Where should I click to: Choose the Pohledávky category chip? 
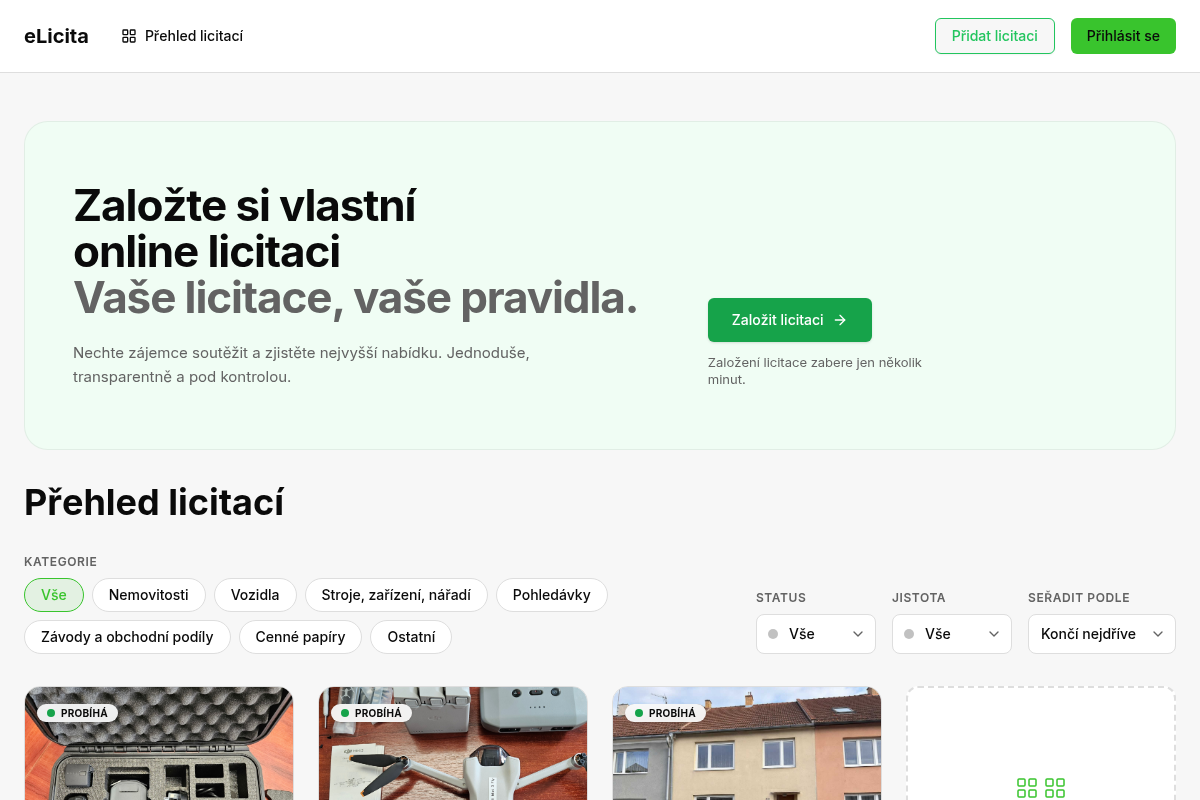click(552, 595)
